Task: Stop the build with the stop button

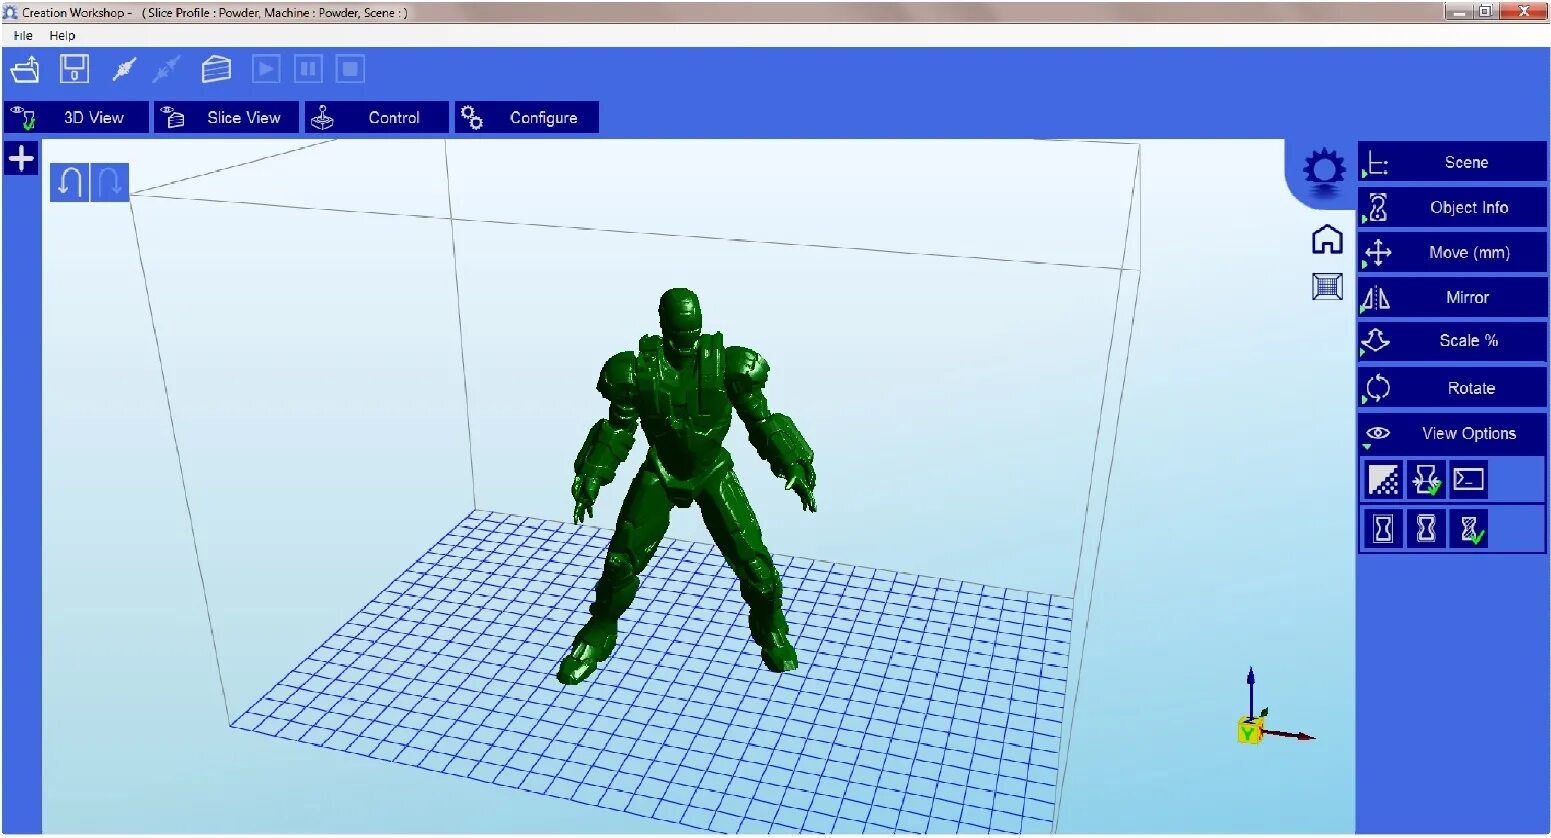Action: [350, 69]
